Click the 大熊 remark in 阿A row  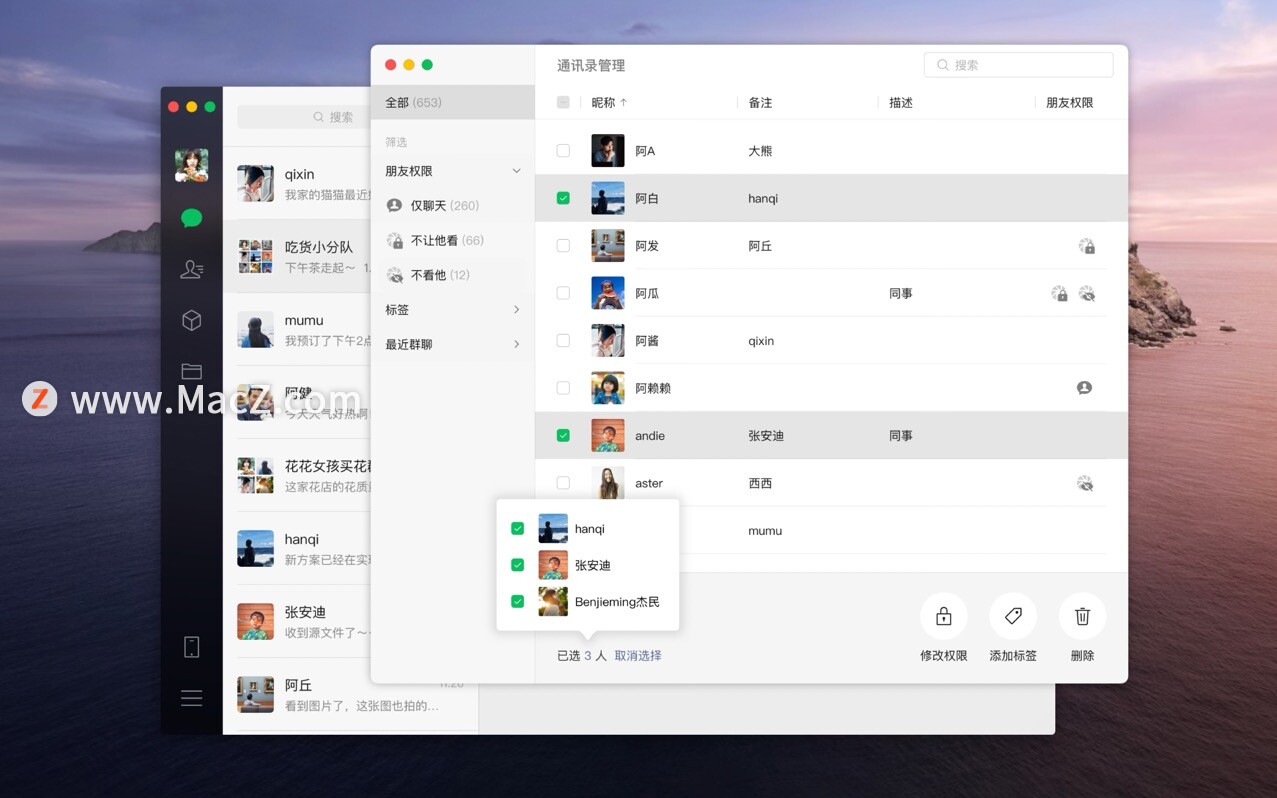click(x=760, y=151)
